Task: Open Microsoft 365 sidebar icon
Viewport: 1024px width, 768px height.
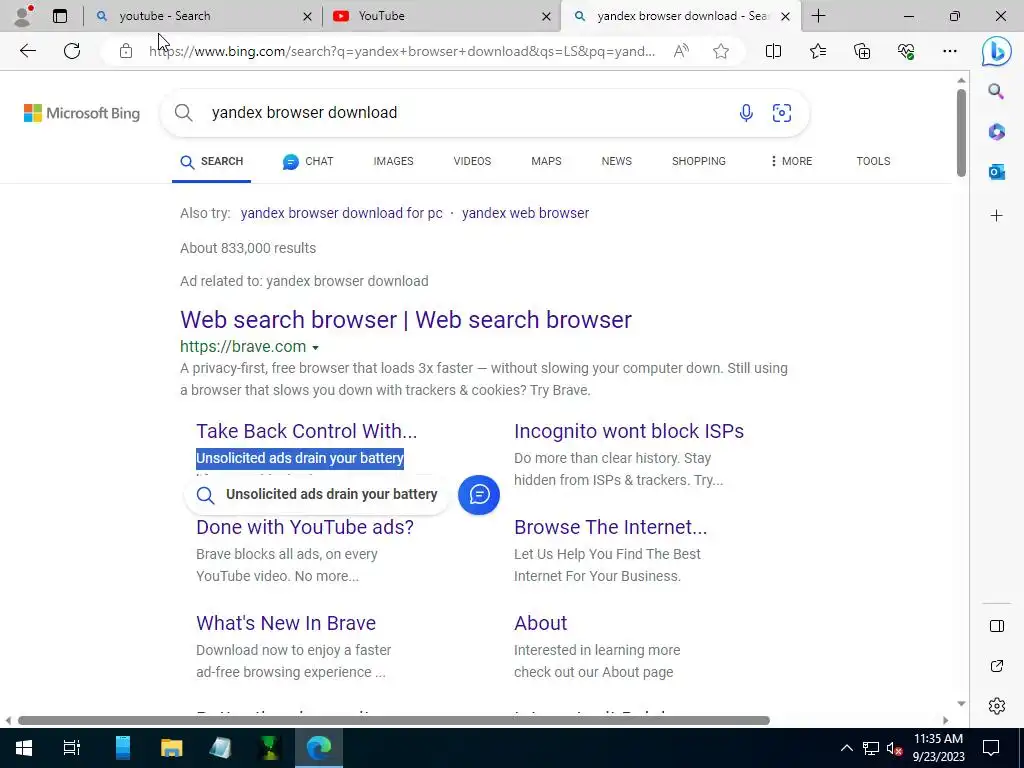Action: 996,132
